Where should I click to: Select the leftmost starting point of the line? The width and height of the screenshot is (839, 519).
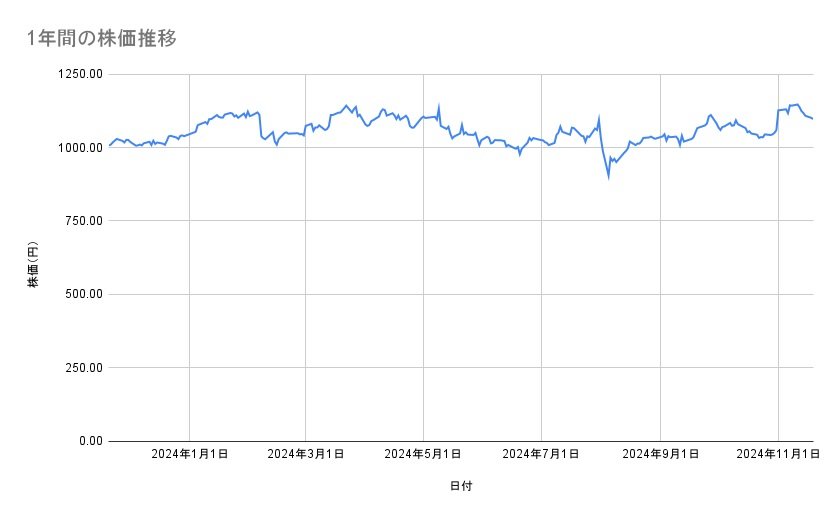(108, 147)
